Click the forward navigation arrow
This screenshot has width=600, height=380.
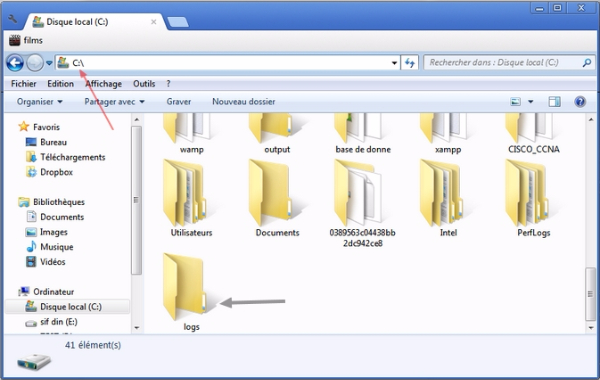(35, 63)
